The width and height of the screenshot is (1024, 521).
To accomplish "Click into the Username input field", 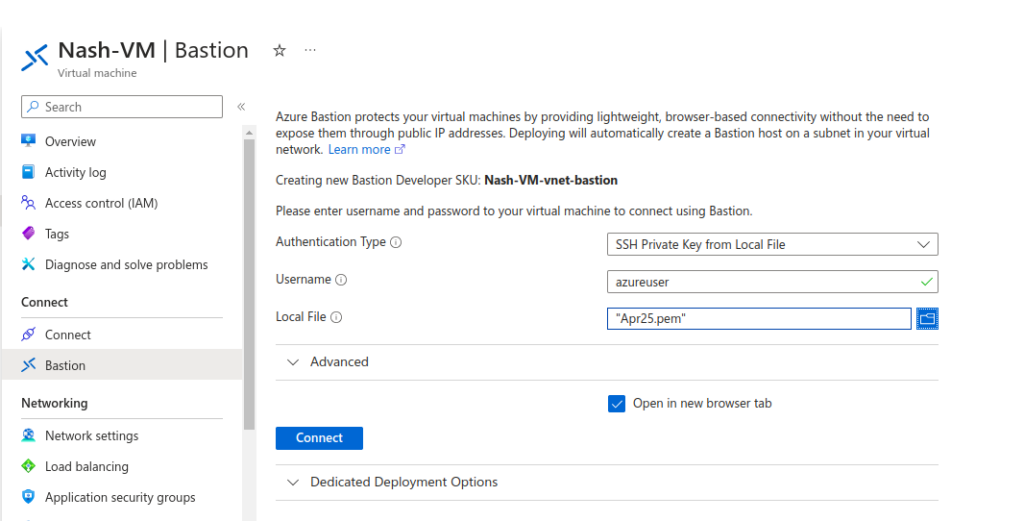I will point(760,282).
